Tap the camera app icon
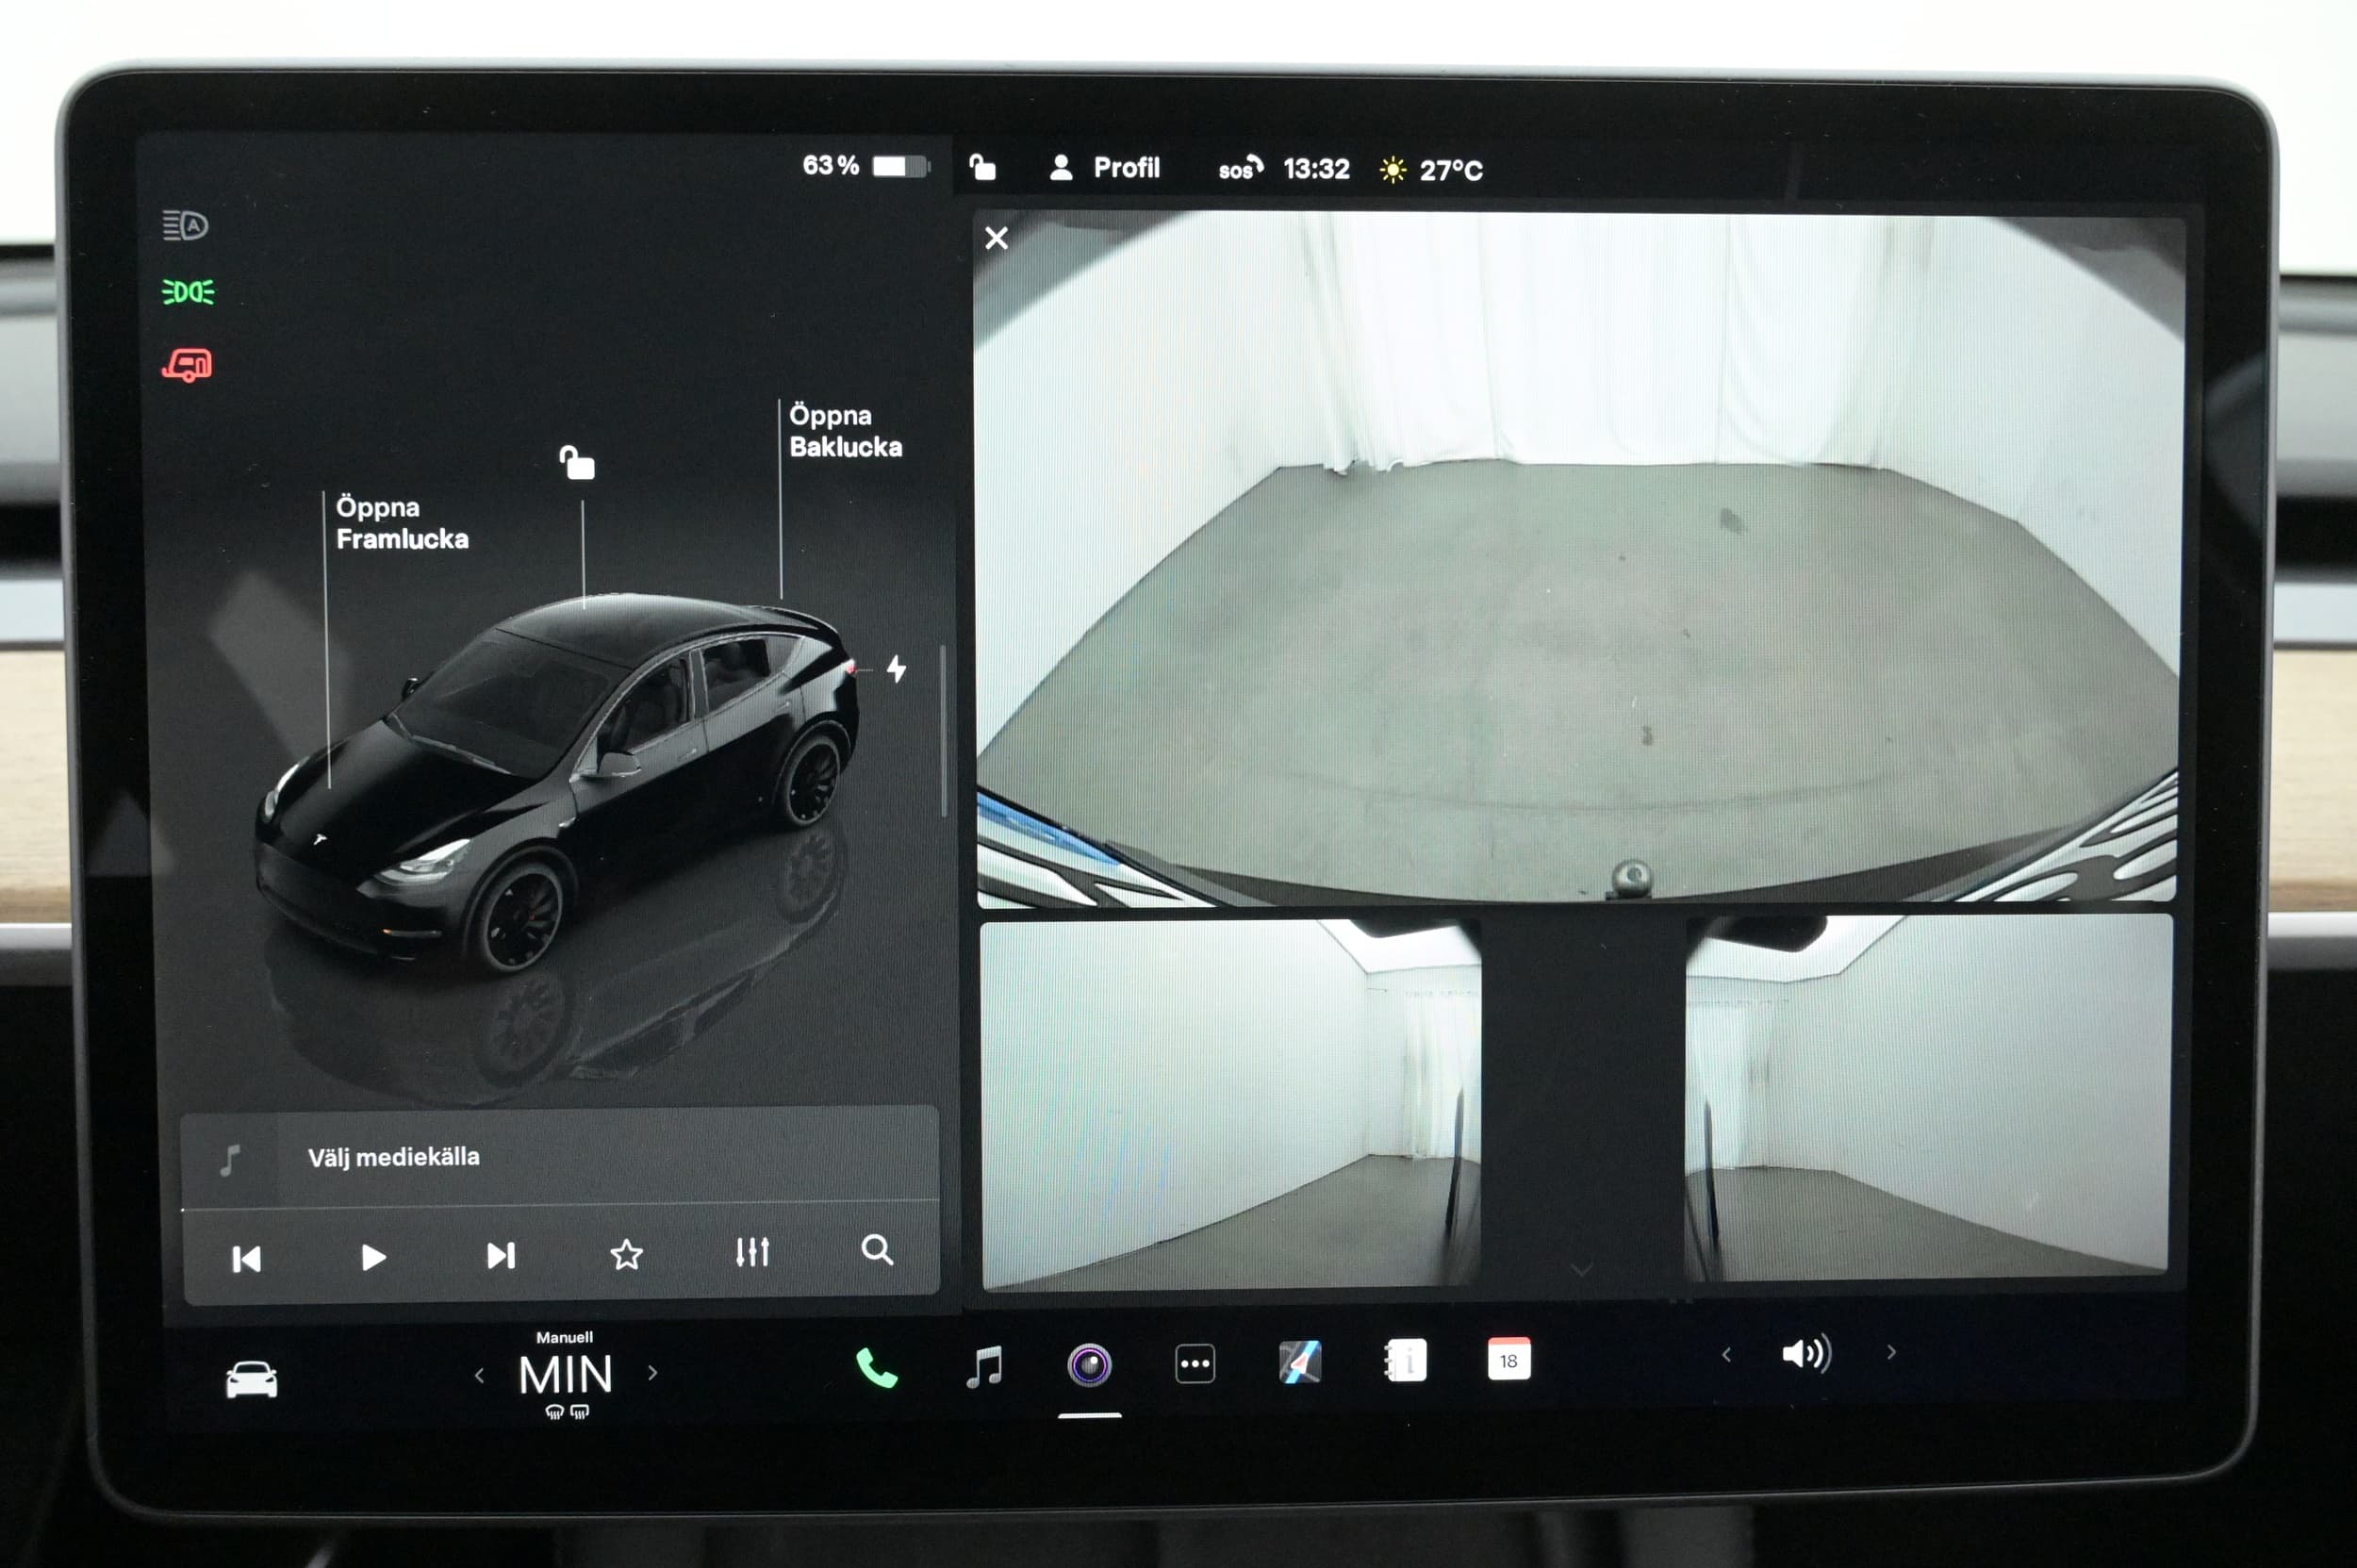This screenshot has width=2357, height=1568. (1089, 1365)
